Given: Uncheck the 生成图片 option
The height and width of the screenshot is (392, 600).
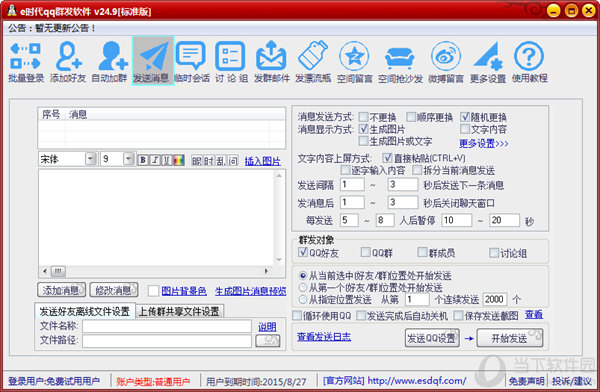Looking at the screenshot, I should [364, 129].
